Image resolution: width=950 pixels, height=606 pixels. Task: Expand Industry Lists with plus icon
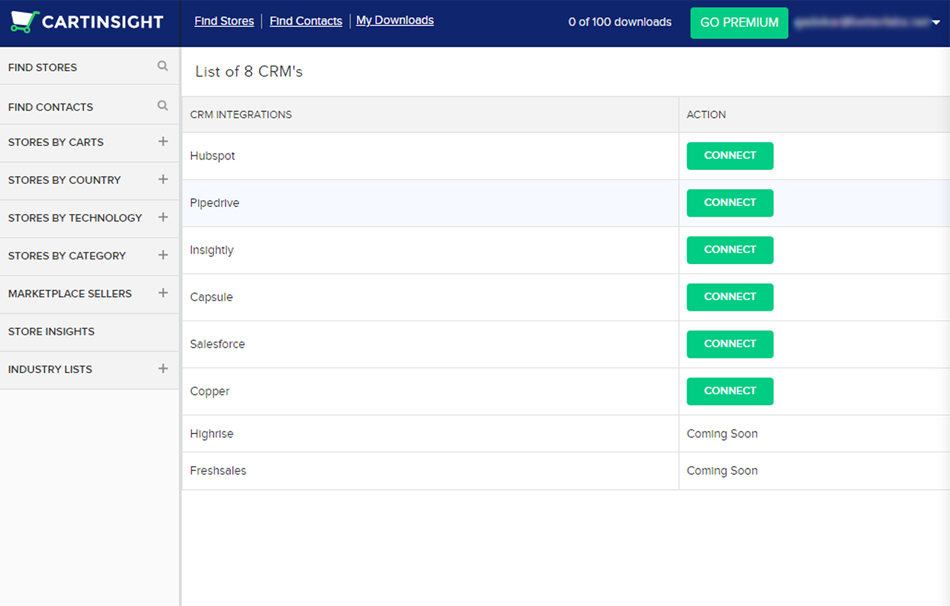pyautogui.click(x=163, y=368)
